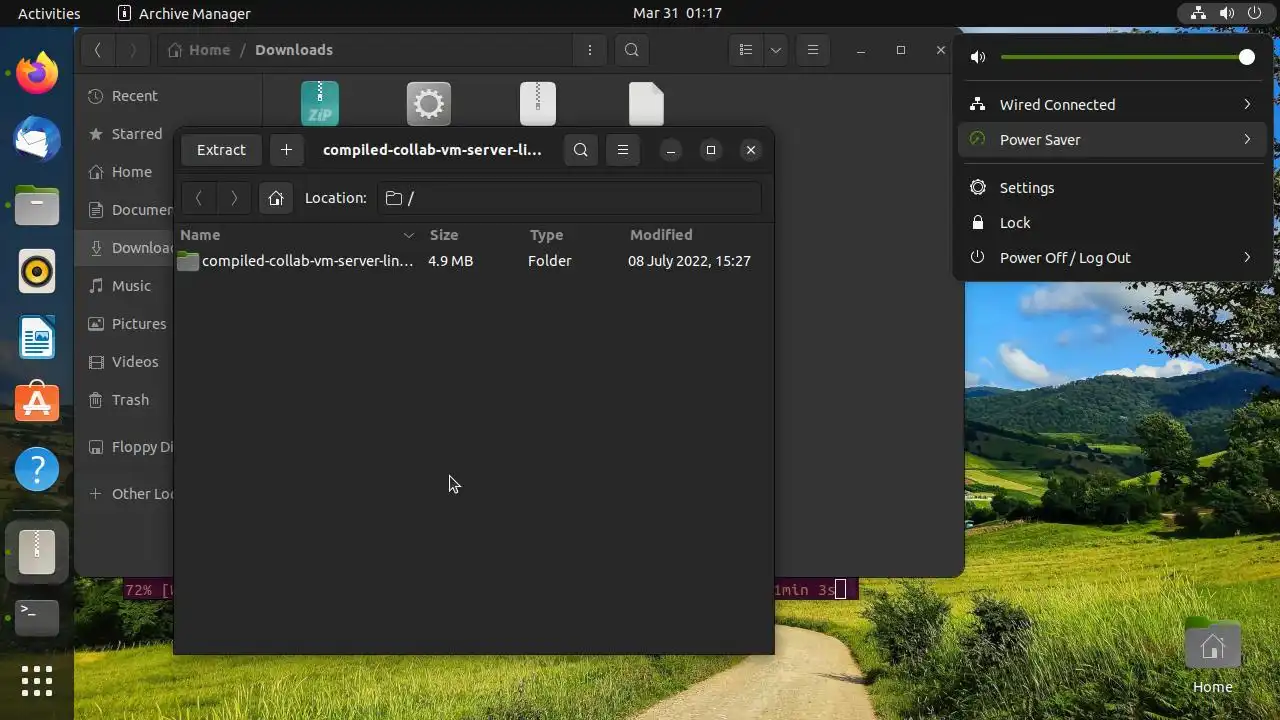Show Applications grid
This screenshot has width=1280, height=720.
[37, 681]
